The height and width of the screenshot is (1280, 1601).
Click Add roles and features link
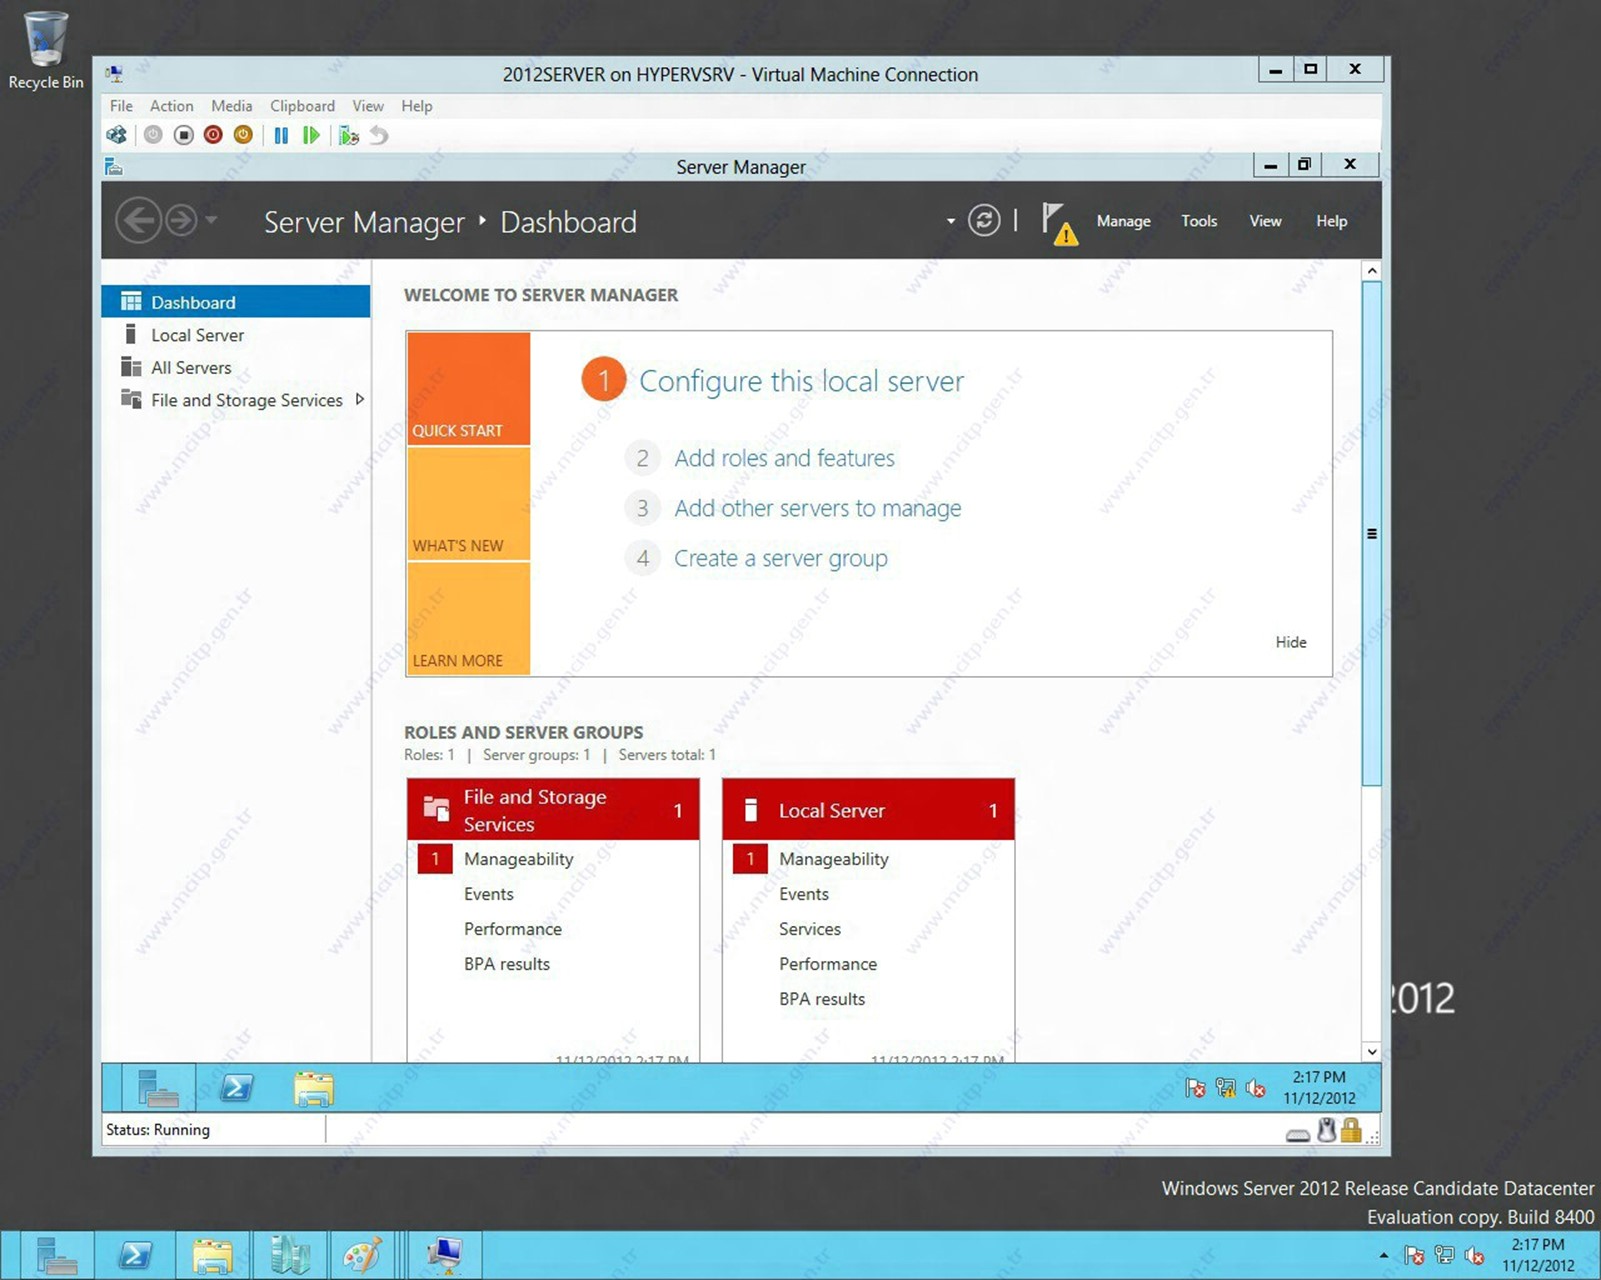pos(784,458)
